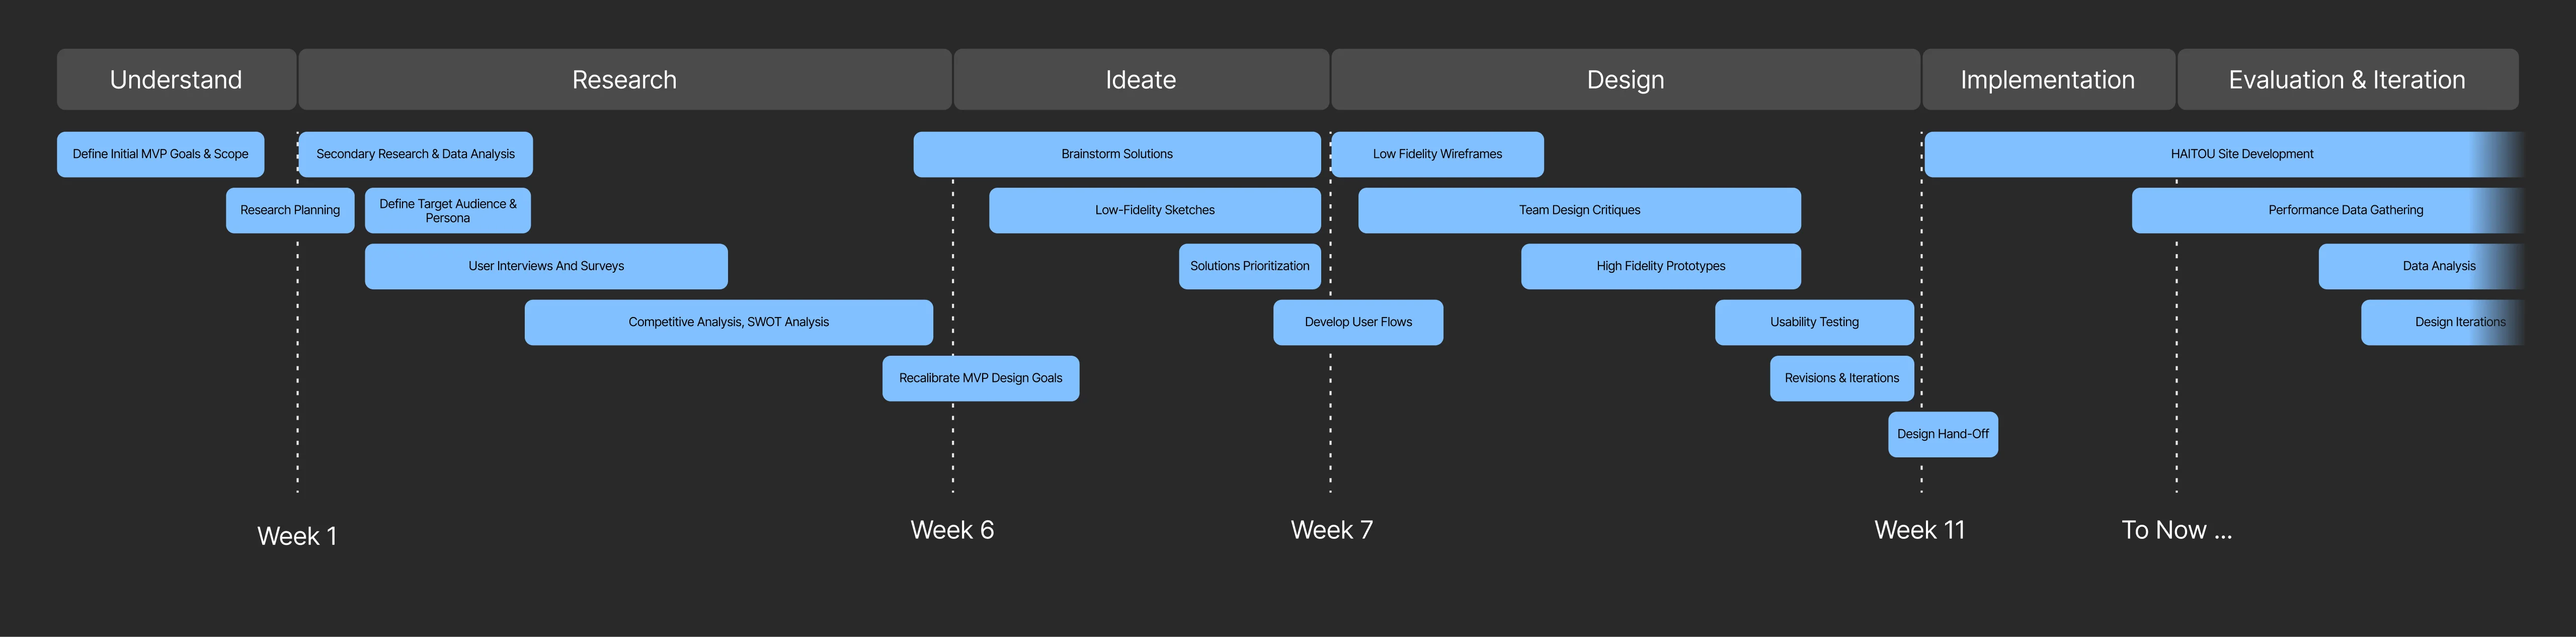
Task: Click the Research Planning task bar
Action: point(290,210)
